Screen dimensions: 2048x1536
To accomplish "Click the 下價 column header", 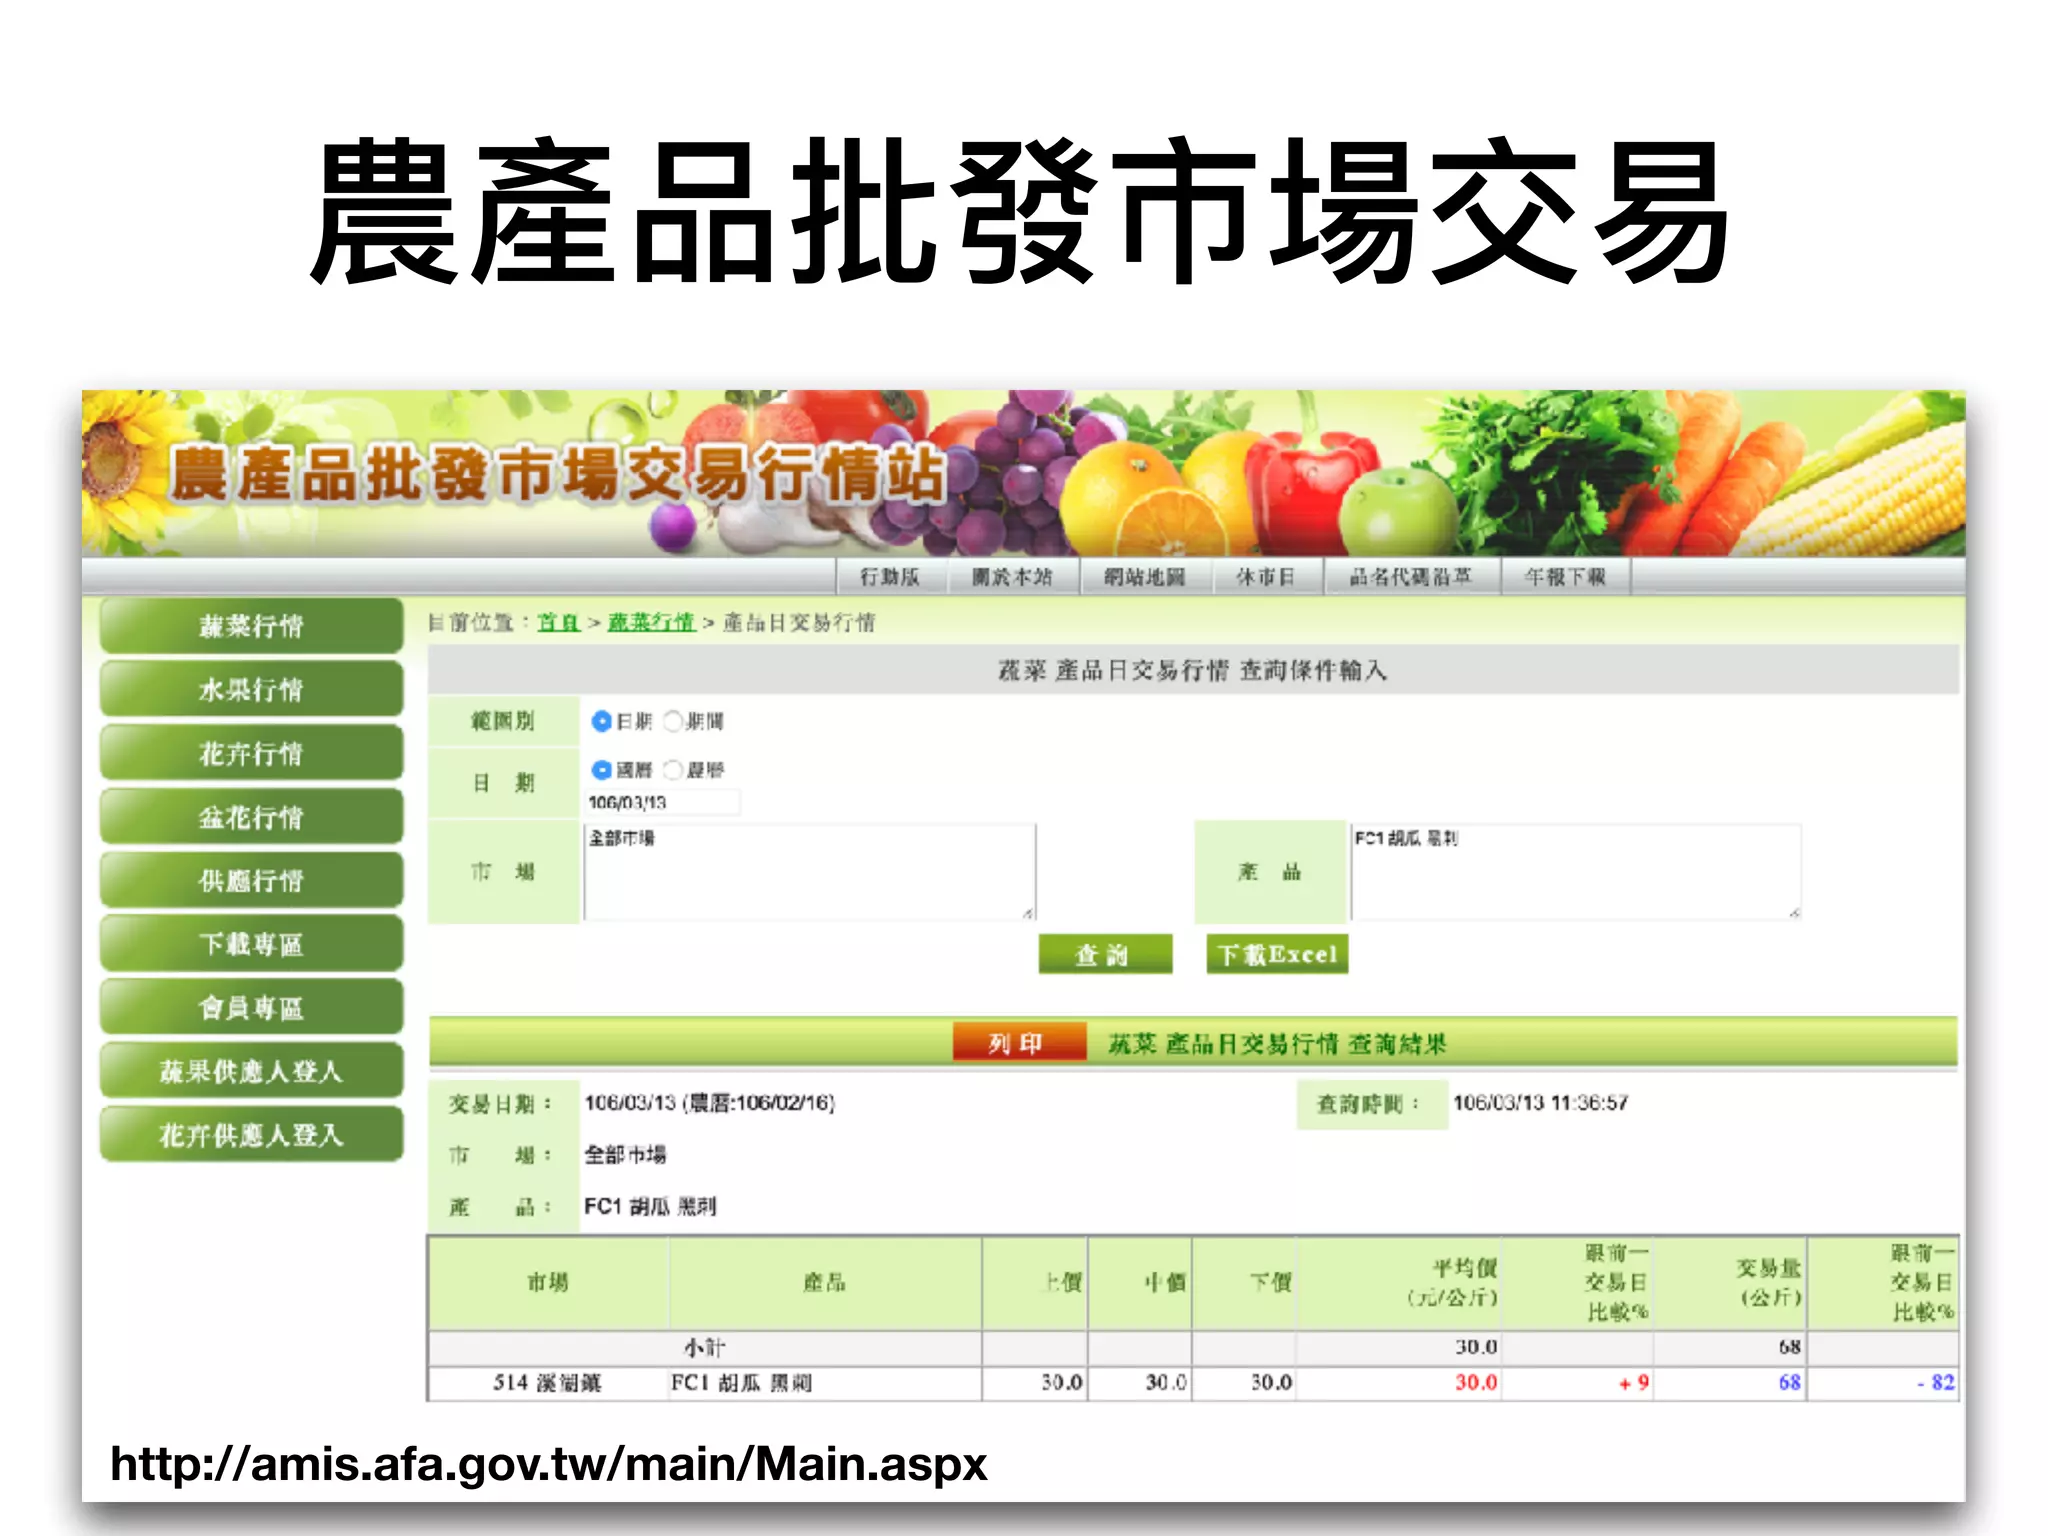I will 1245,1283.
